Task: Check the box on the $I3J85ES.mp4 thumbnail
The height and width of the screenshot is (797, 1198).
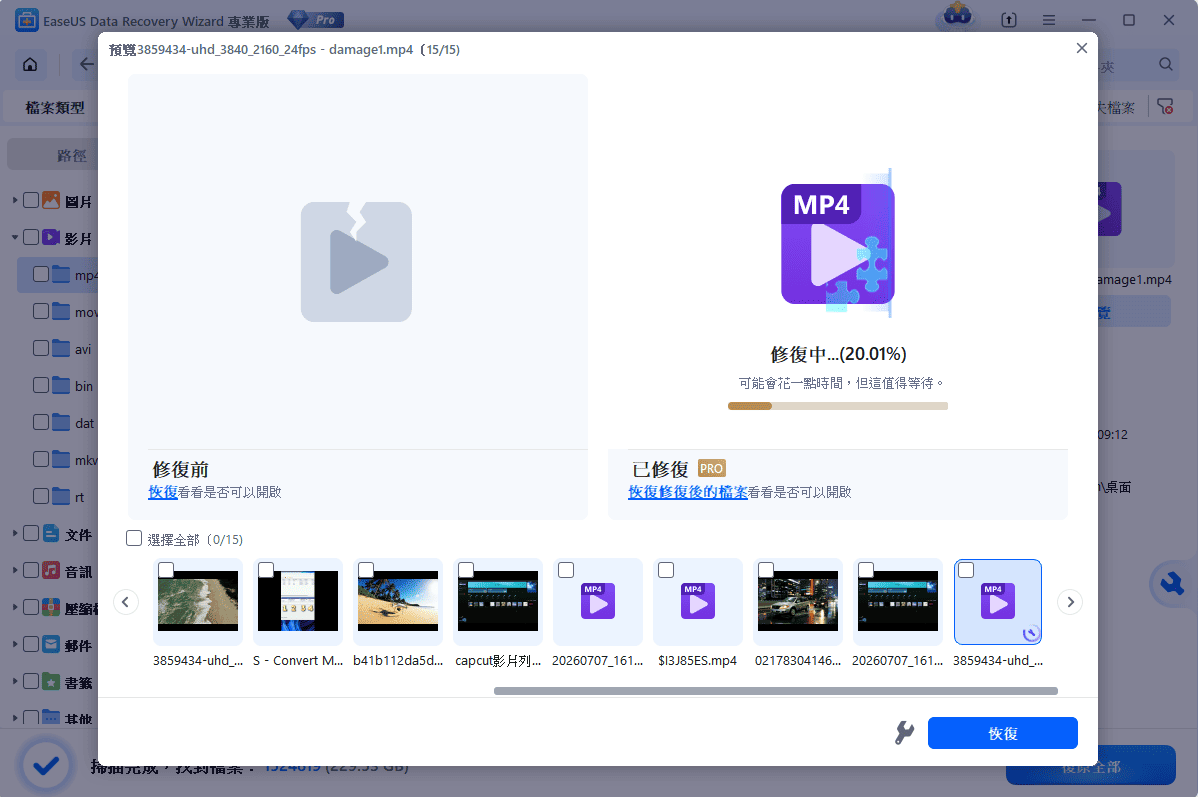Action: [666, 570]
